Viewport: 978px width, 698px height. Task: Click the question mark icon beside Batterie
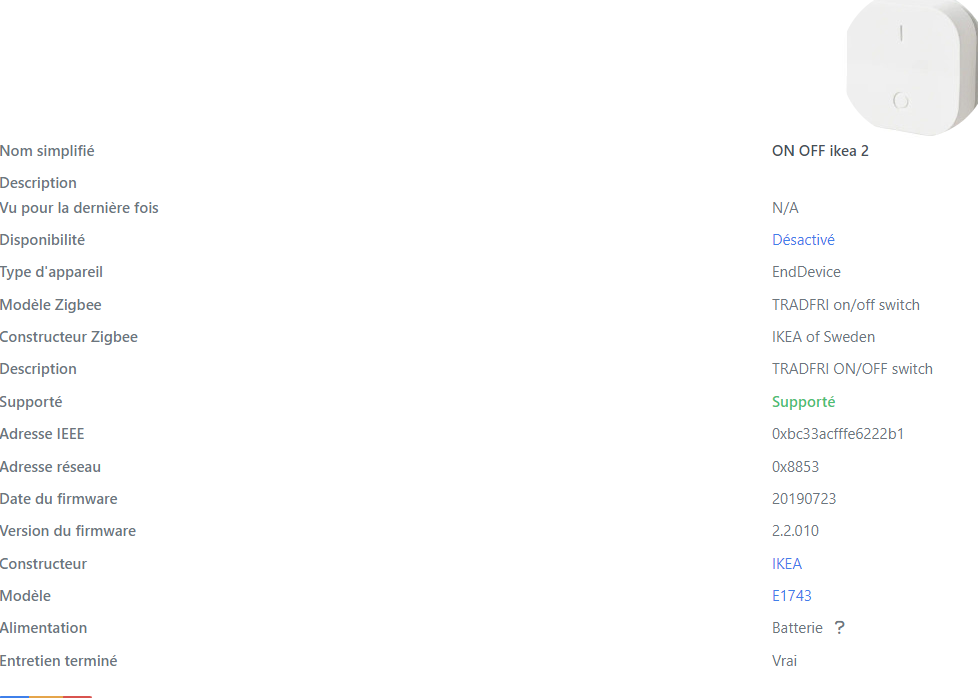coord(839,628)
